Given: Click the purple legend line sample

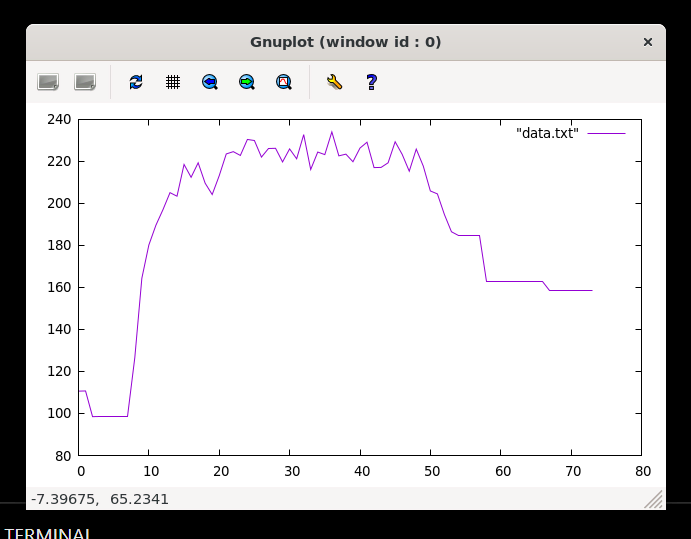Looking at the screenshot, I should click(606, 133).
